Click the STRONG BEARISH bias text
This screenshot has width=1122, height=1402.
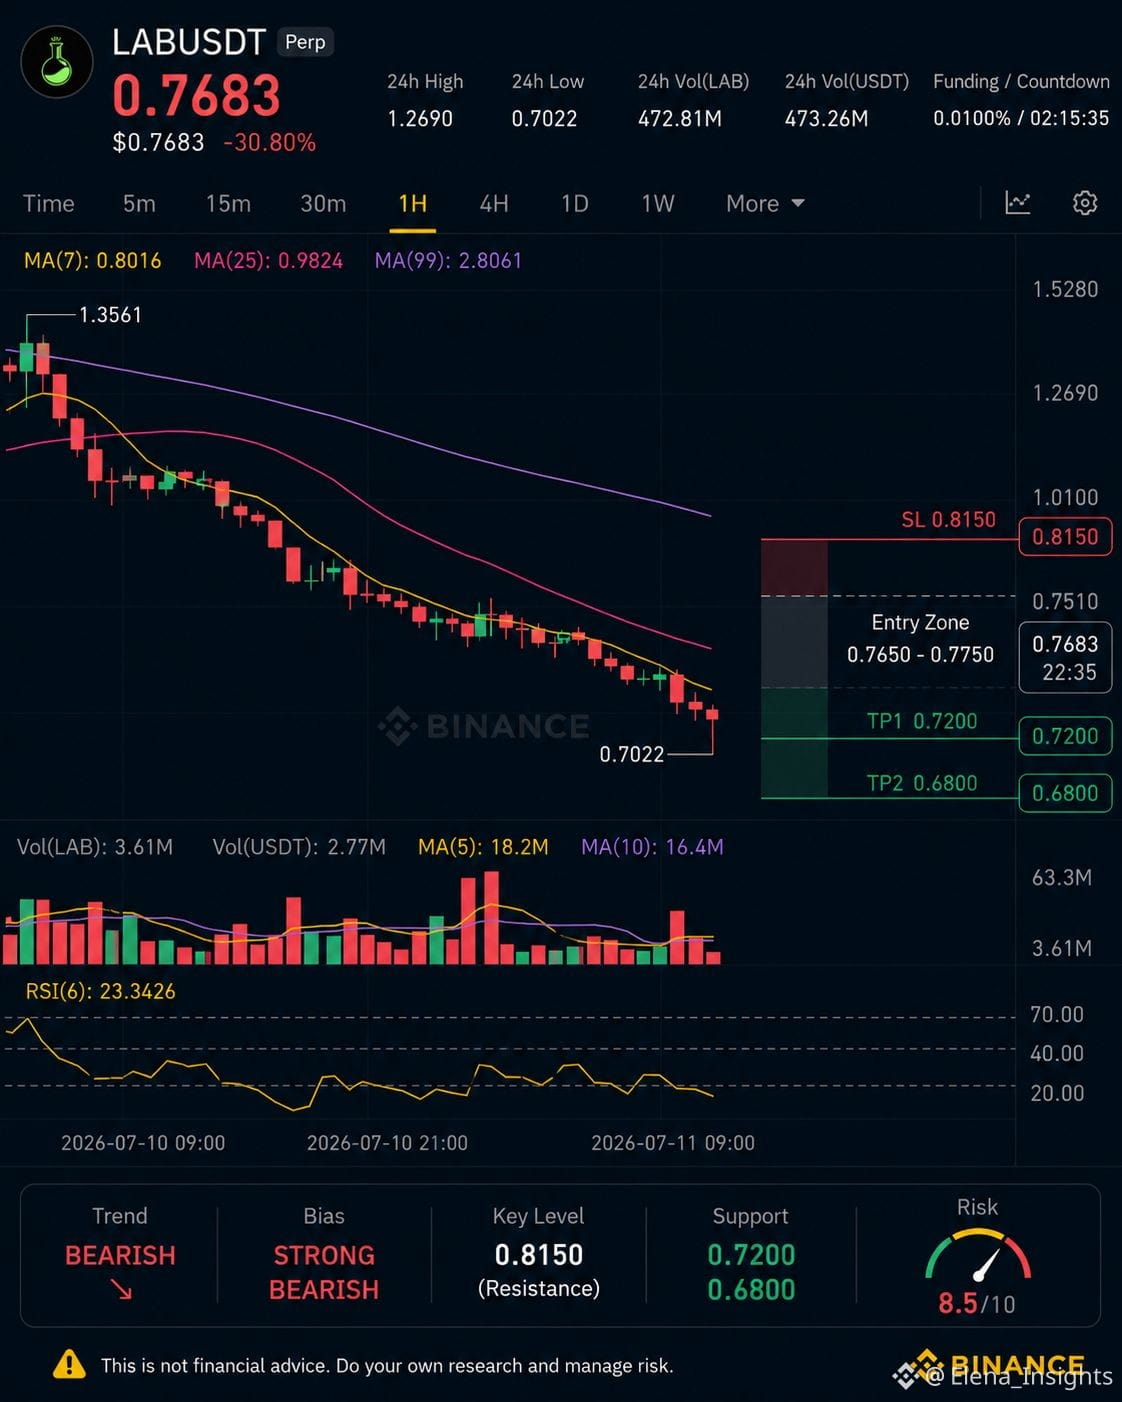coord(324,1272)
